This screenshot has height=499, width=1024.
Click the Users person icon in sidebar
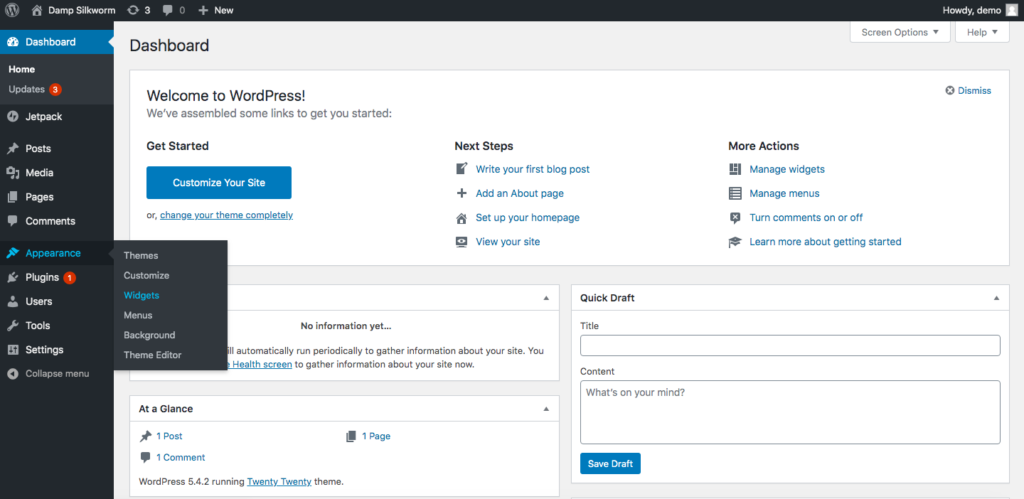[12, 301]
